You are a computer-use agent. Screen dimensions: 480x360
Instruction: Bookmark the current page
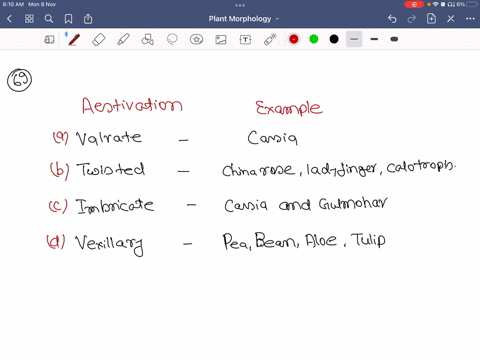[x=68, y=19]
